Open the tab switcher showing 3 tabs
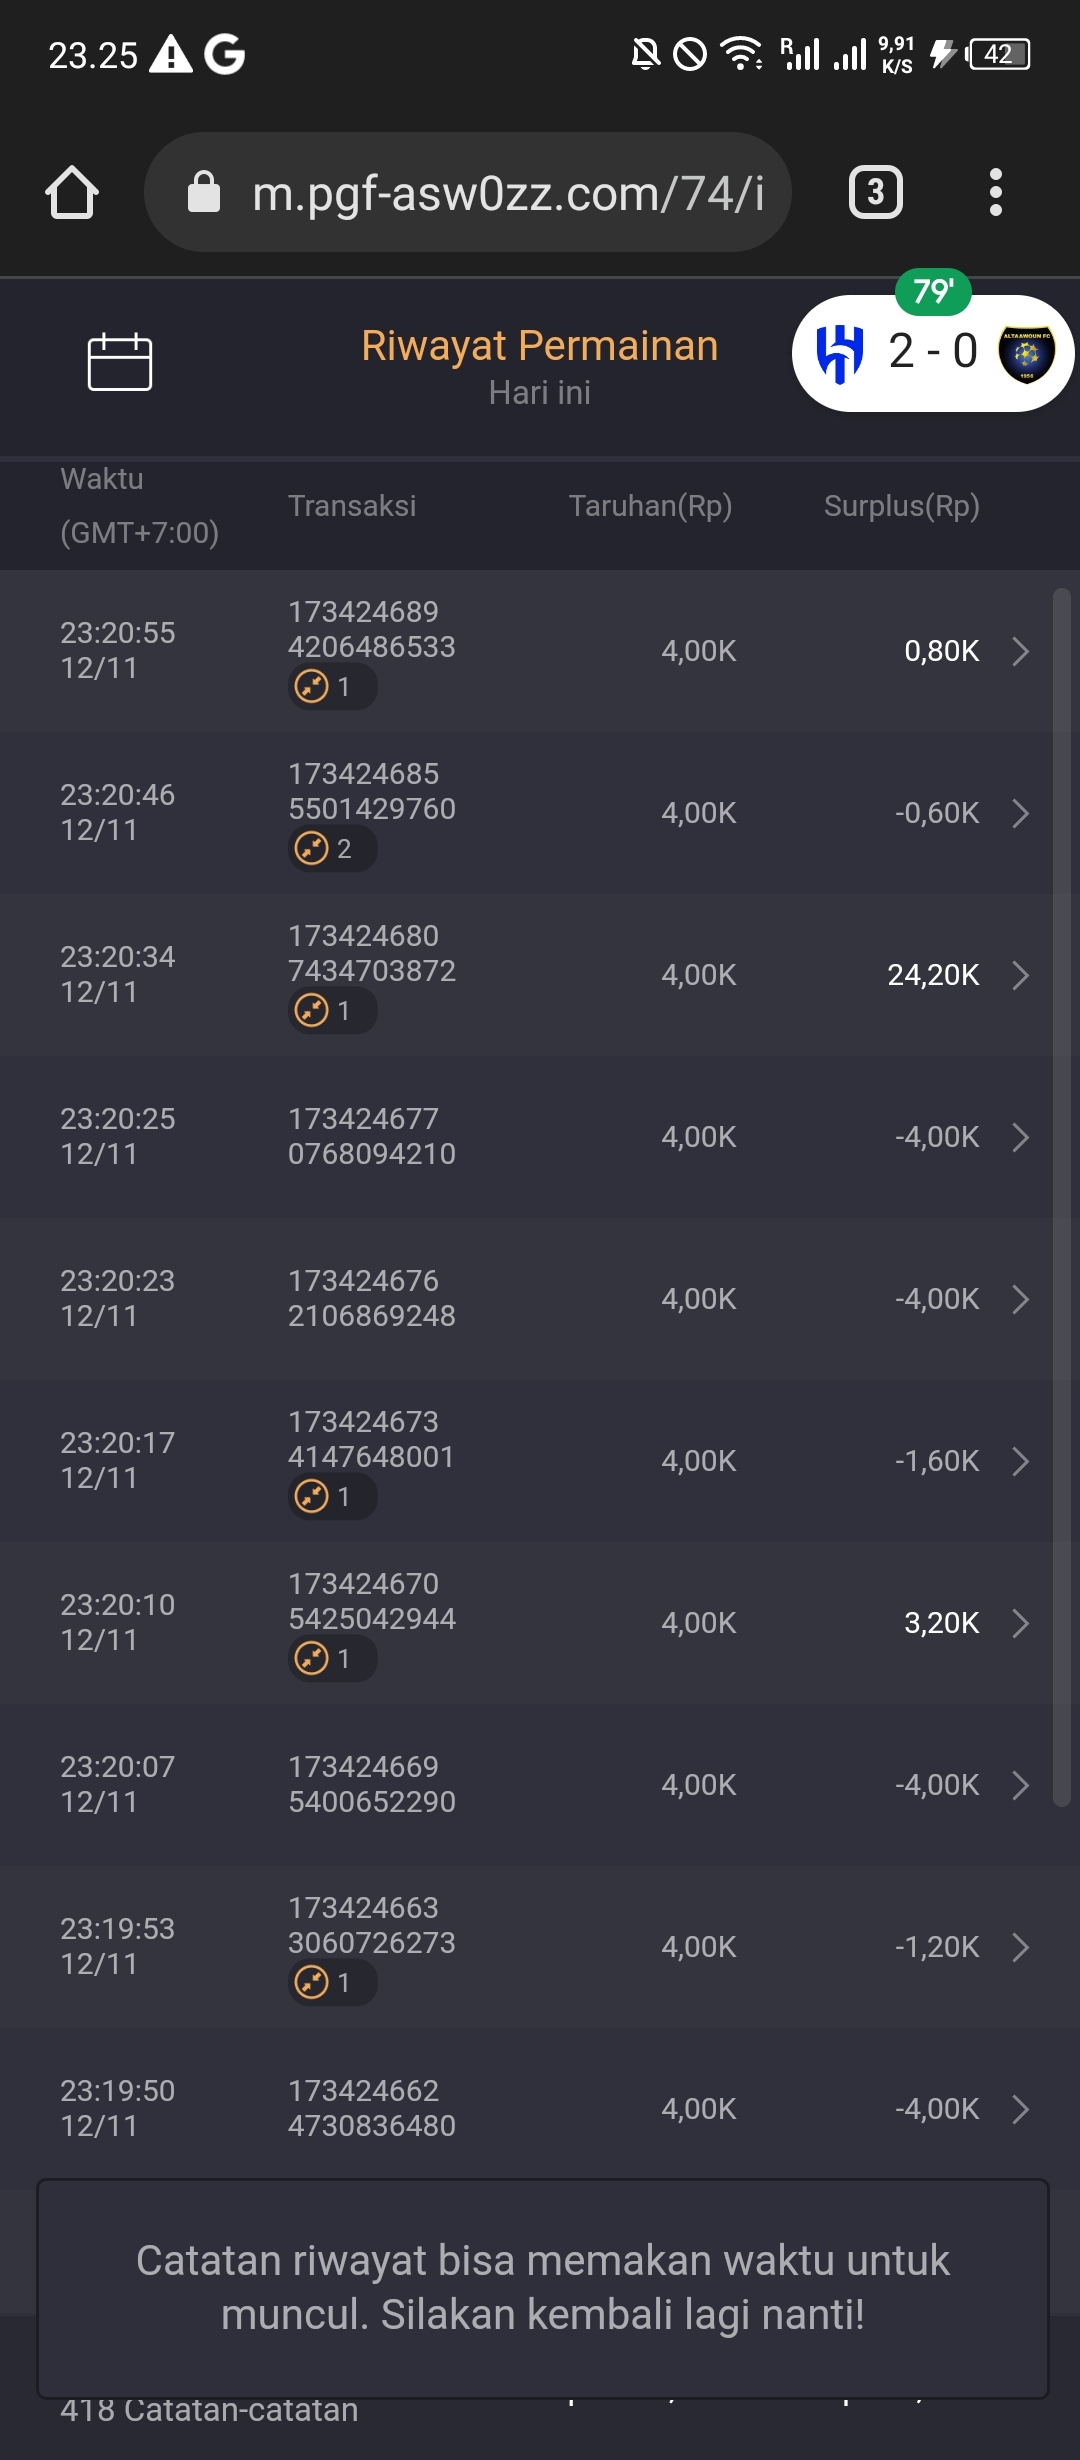The width and height of the screenshot is (1080, 2460). 876,192
